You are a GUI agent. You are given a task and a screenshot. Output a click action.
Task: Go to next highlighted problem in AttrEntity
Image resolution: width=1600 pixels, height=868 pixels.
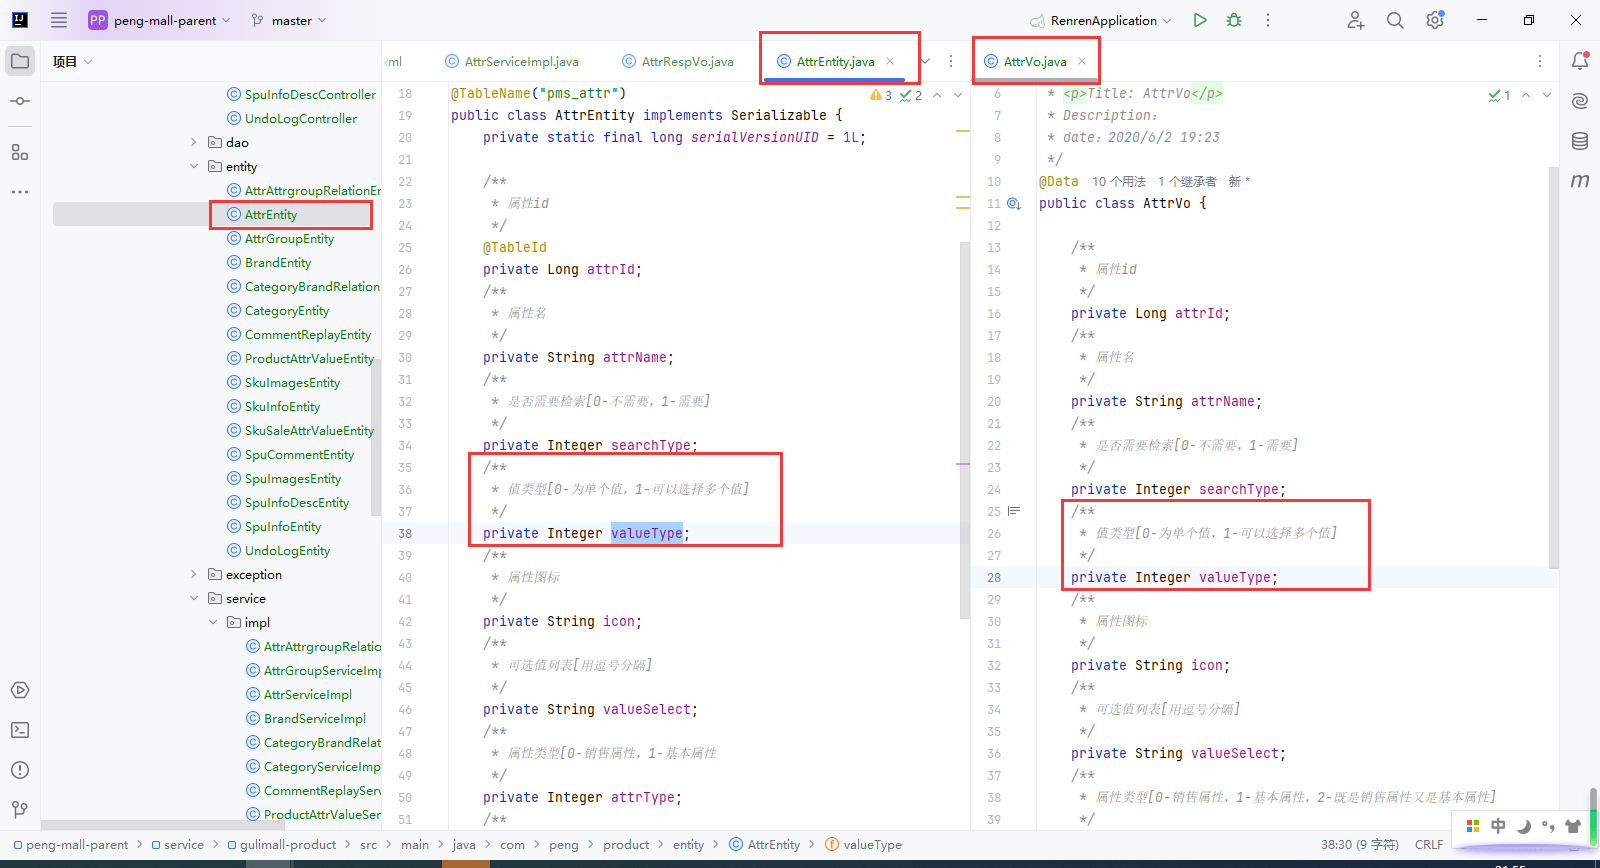(x=958, y=95)
